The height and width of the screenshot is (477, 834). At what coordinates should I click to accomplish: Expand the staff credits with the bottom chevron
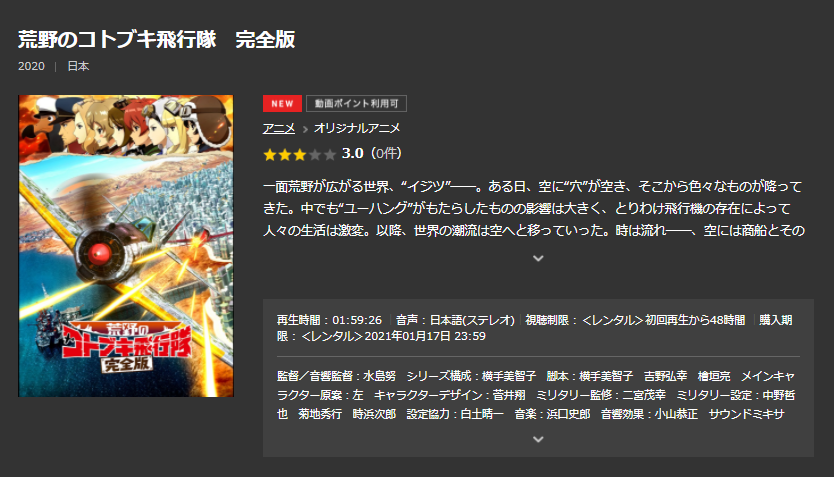[x=538, y=439]
